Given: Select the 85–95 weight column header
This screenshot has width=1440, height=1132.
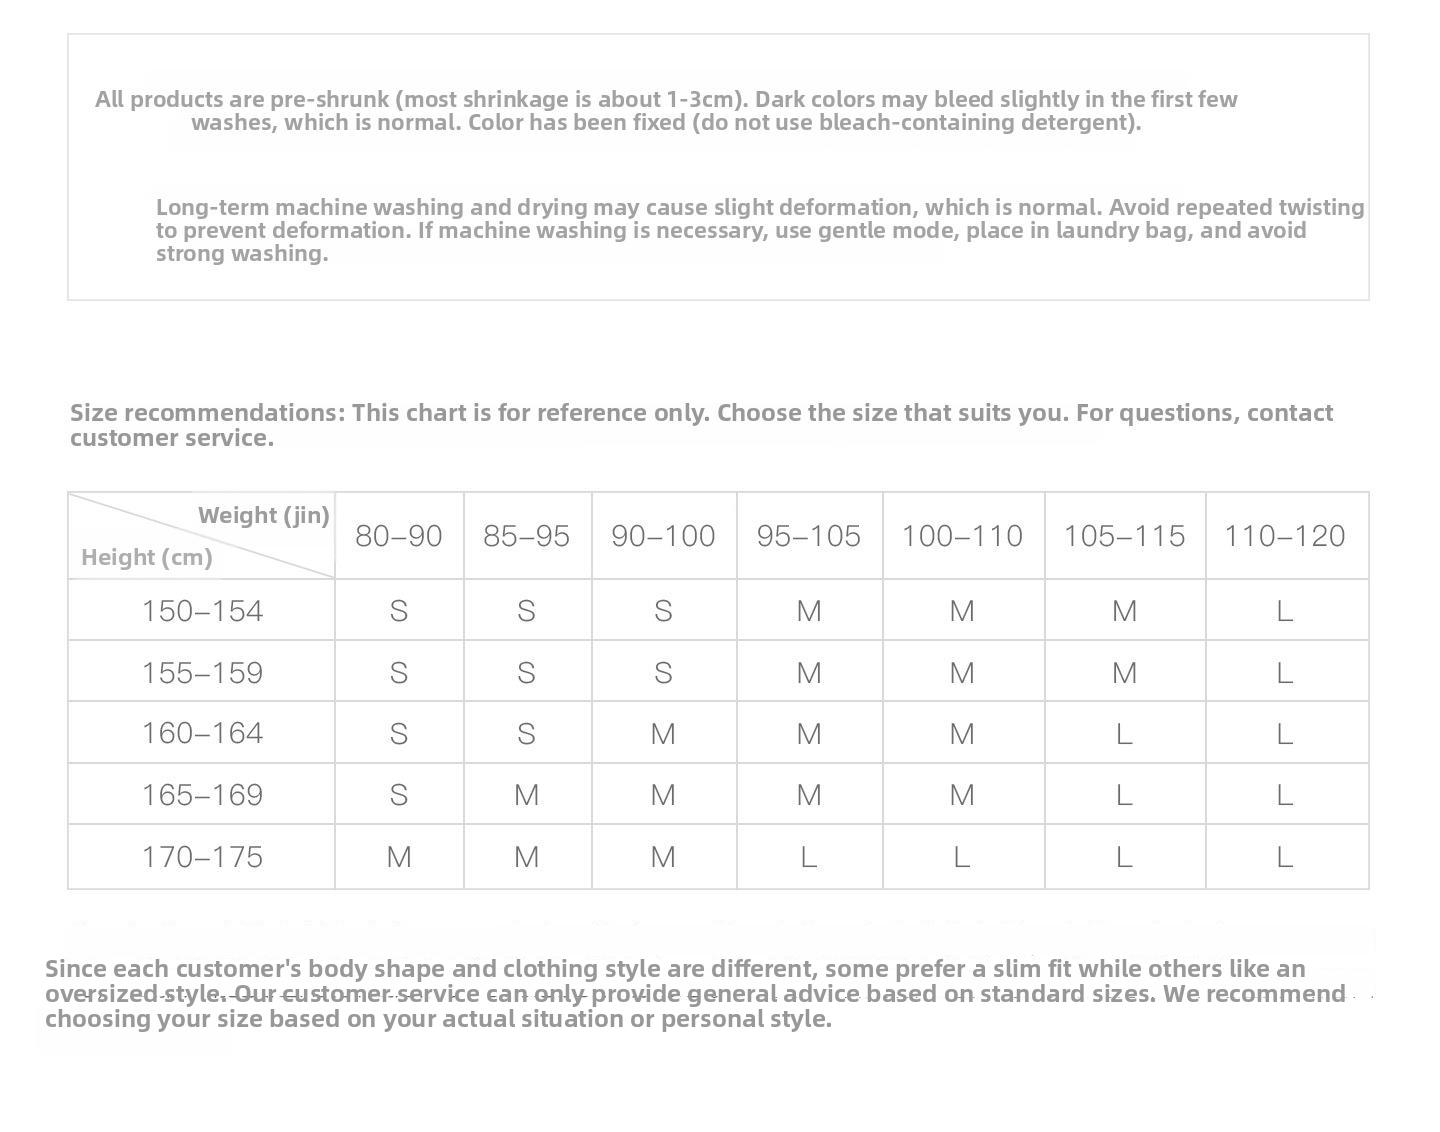Looking at the screenshot, I should [527, 536].
